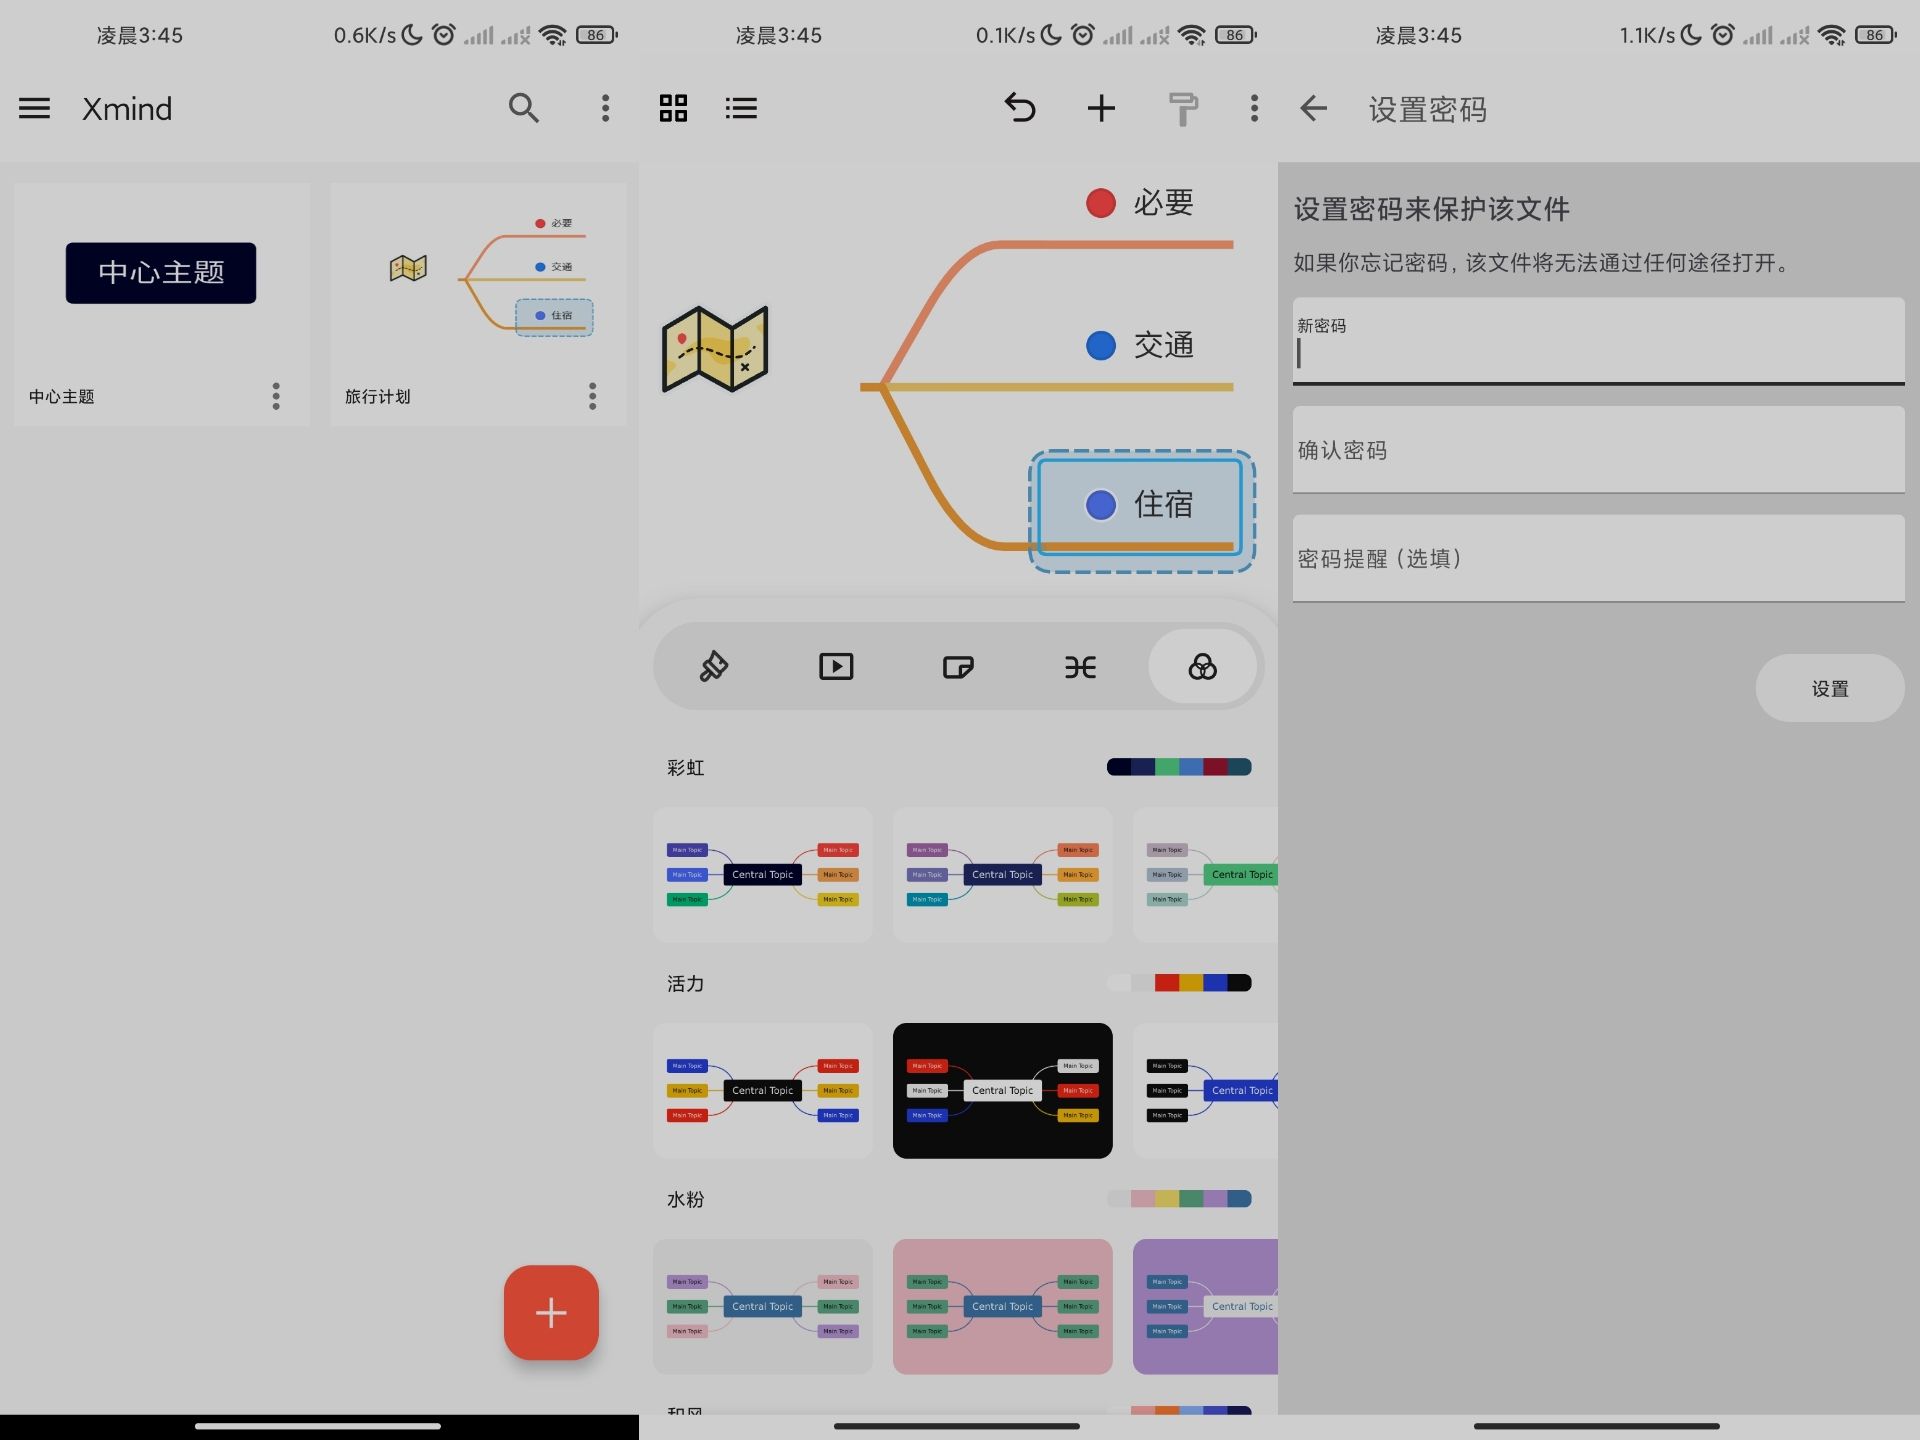Switch to grid view icon
The height and width of the screenshot is (1440, 1920).
point(673,108)
